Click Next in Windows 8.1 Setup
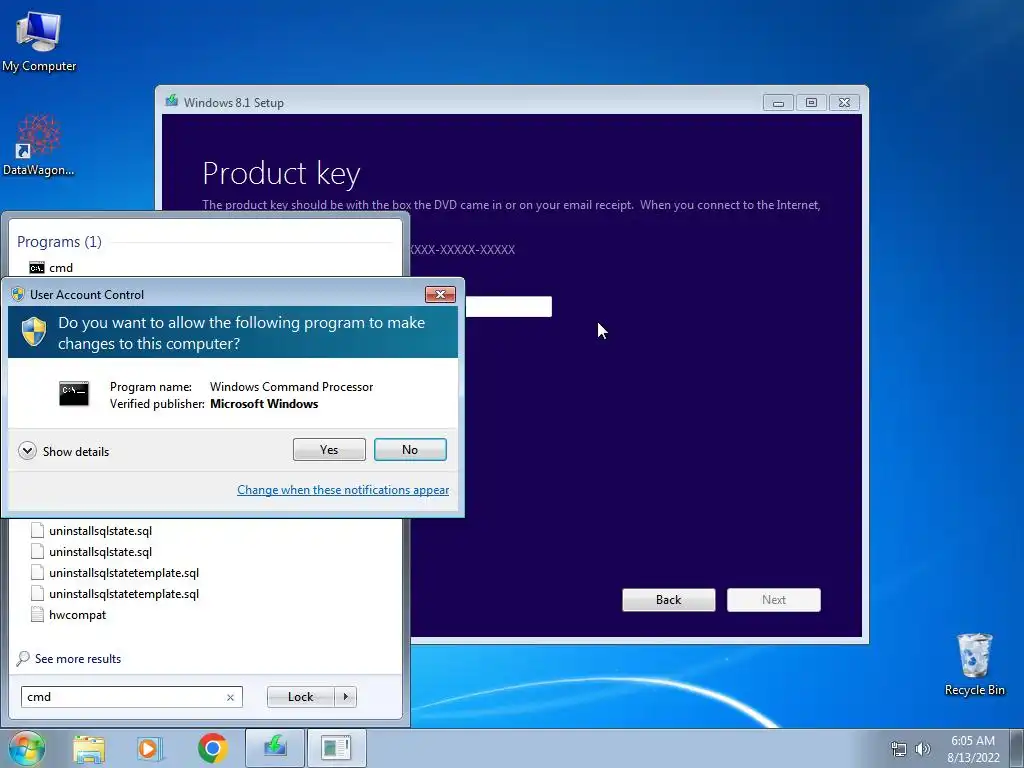1024x768 pixels. [774, 600]
